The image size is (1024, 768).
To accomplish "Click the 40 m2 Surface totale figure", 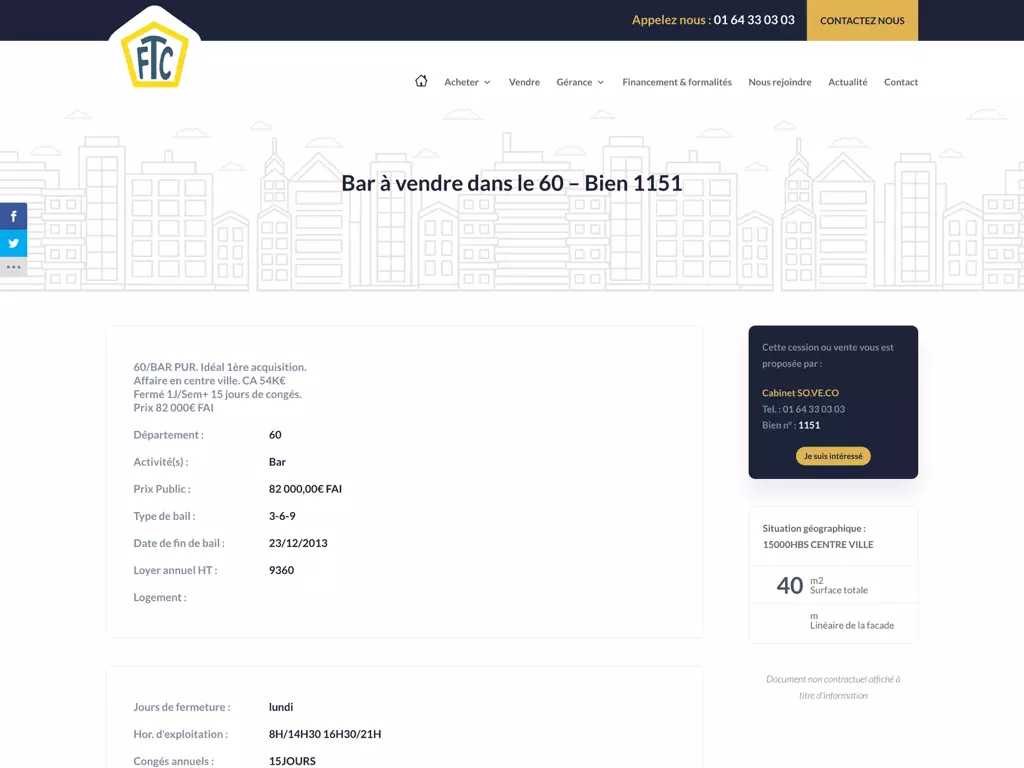I will 790,585.
